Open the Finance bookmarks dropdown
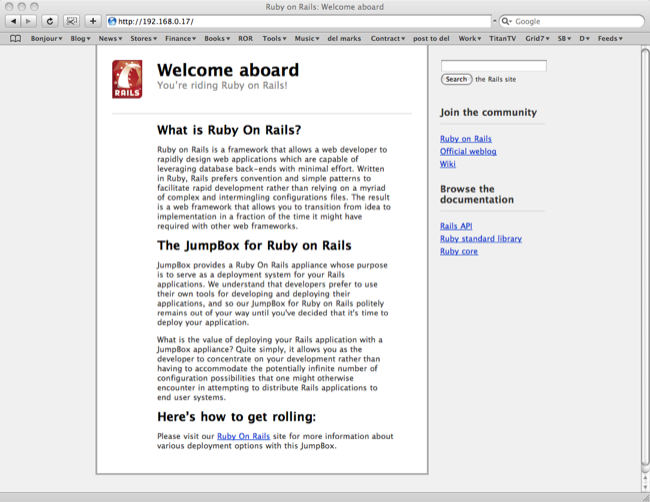The height and width of the screenshot is (502, 650). (x=180, y=39)
